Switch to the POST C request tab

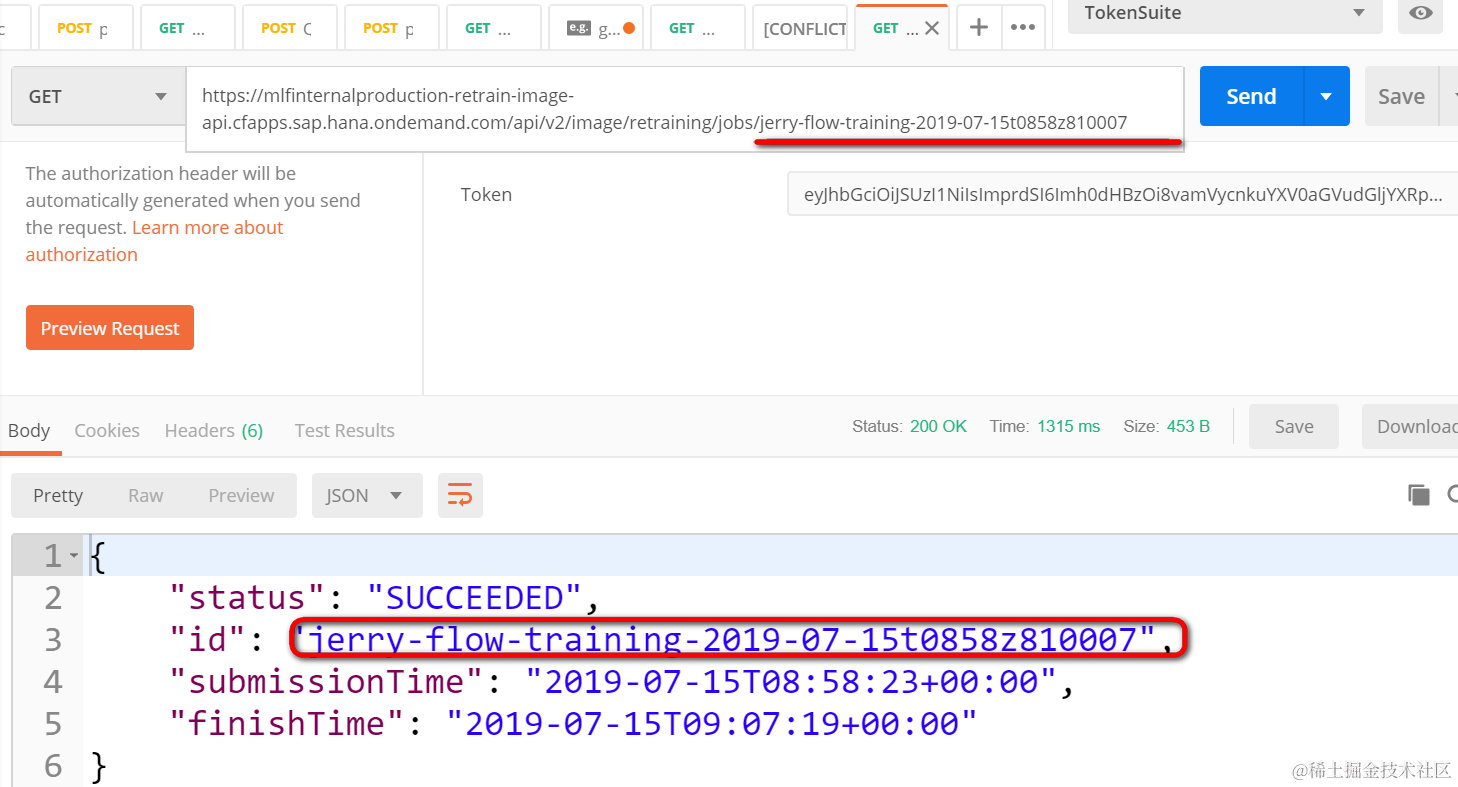pos(288,28)
